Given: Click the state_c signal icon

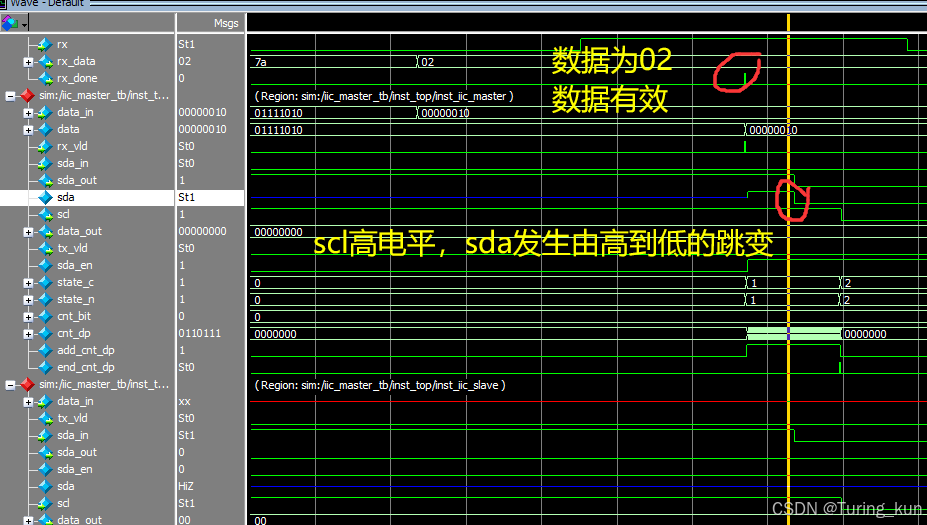Looking at the screenshot, I should tap(45, 283).
